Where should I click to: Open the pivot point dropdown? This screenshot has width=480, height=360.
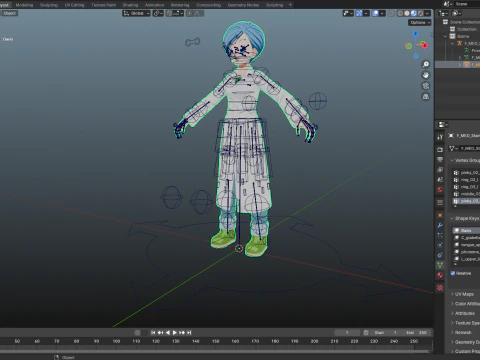click(158, 13)
